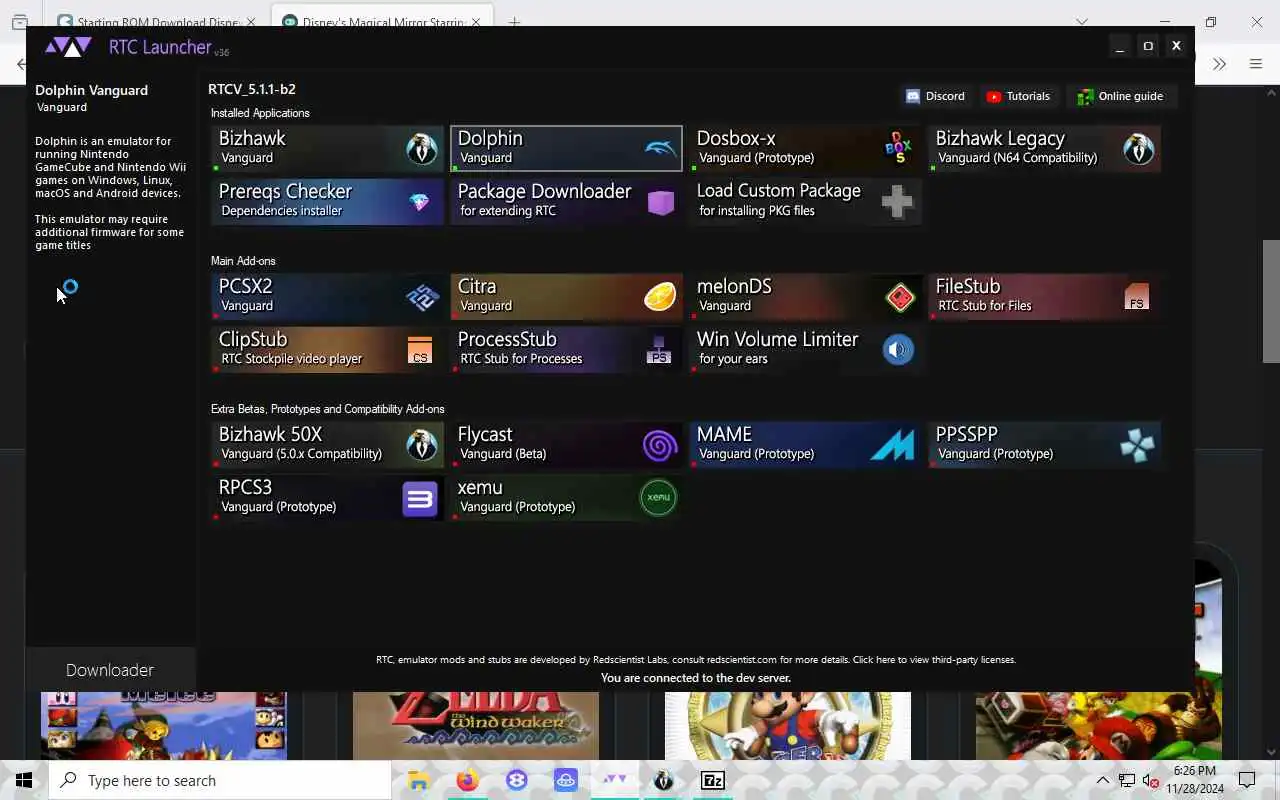Select the MAME Vanguard prototype tile
This screenshot has height=800, width=1280.
click(x=805, y=444)
